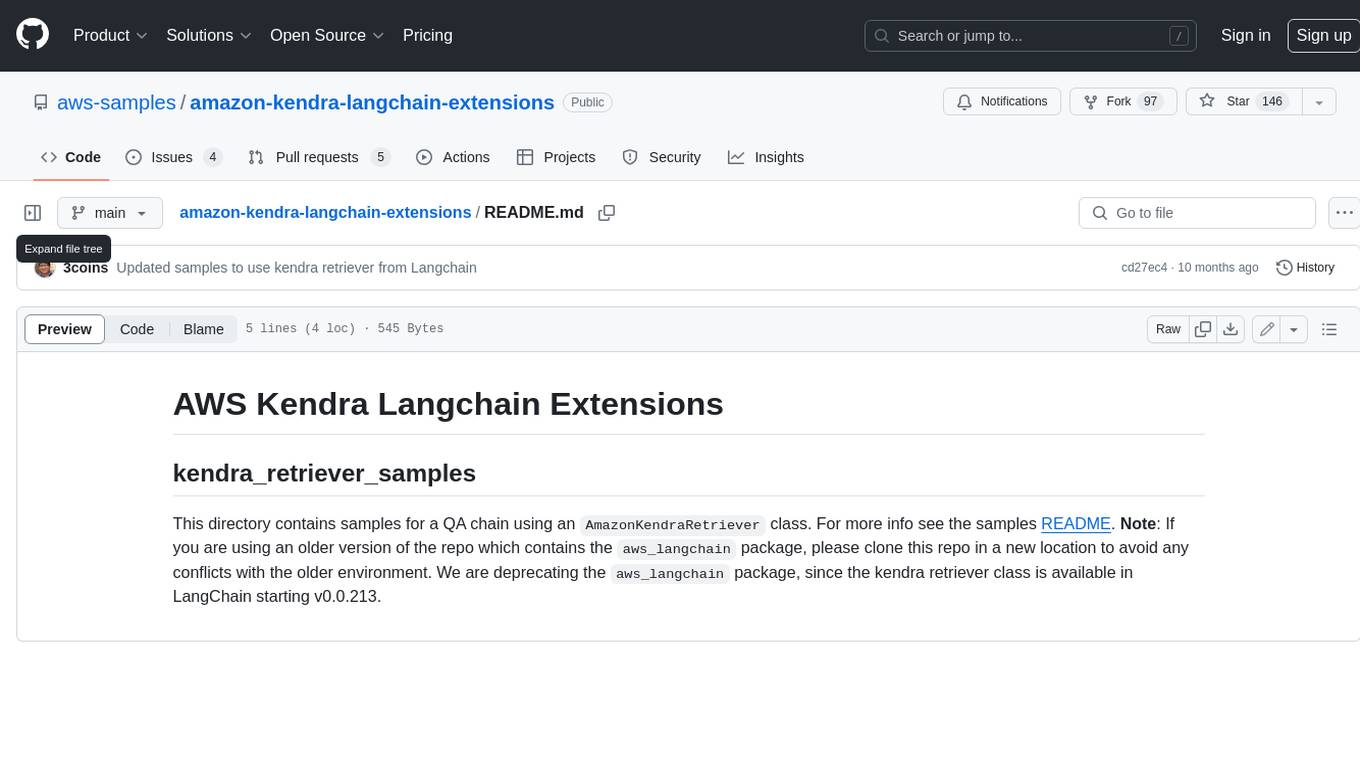1360x764 pixels.
Task: View the file History
Action: [x=1305, y=268]
